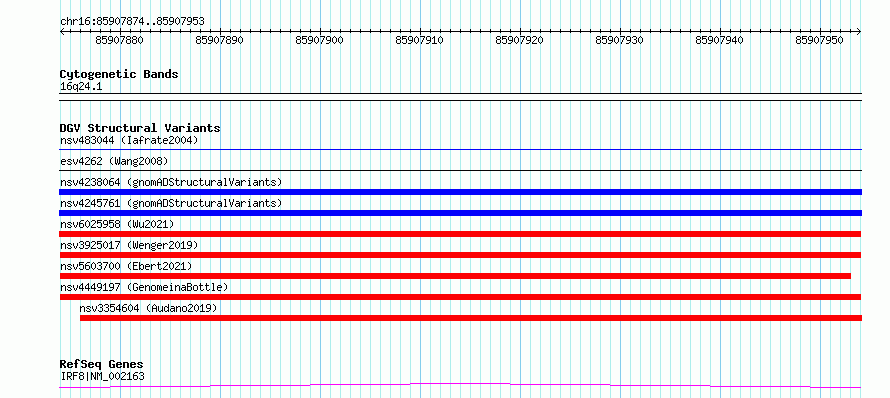Click the nsv3925017 (Wenger2019) label
Screen dimensions: 890x398
coord(129,245)
